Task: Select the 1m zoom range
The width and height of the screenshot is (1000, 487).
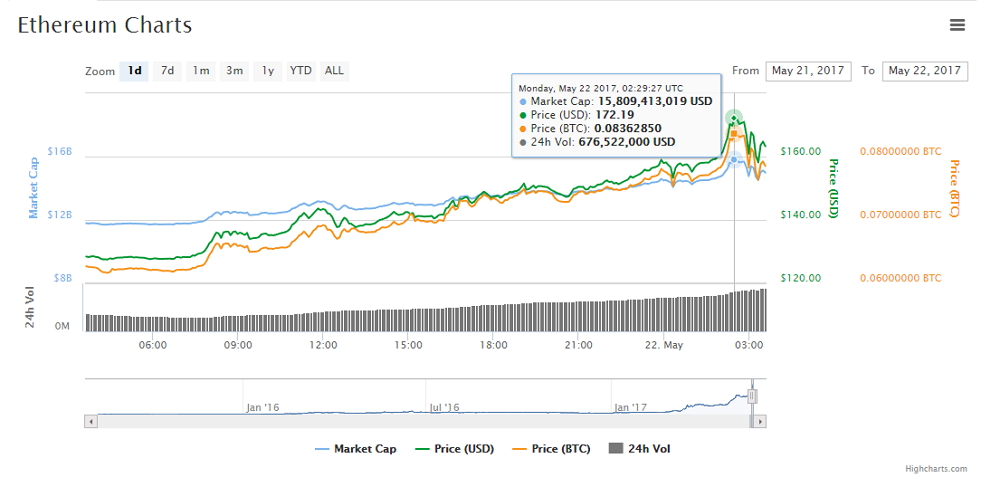Action: [x=201, y=71]
